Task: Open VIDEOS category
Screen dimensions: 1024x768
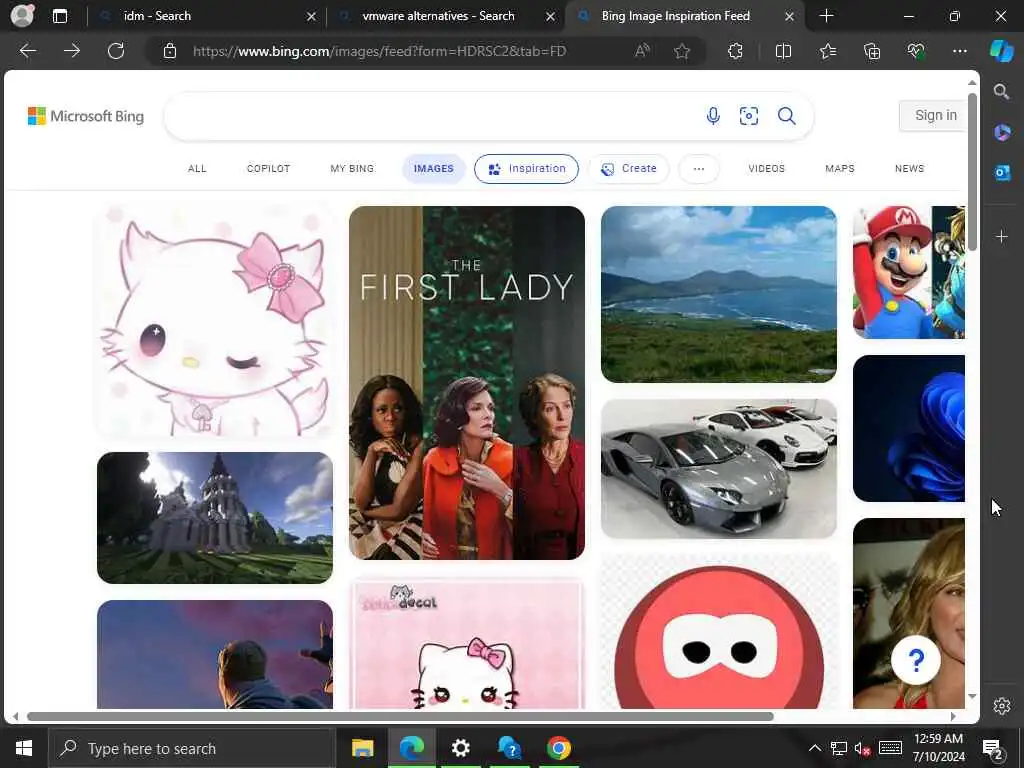Action: click(767, 168)
